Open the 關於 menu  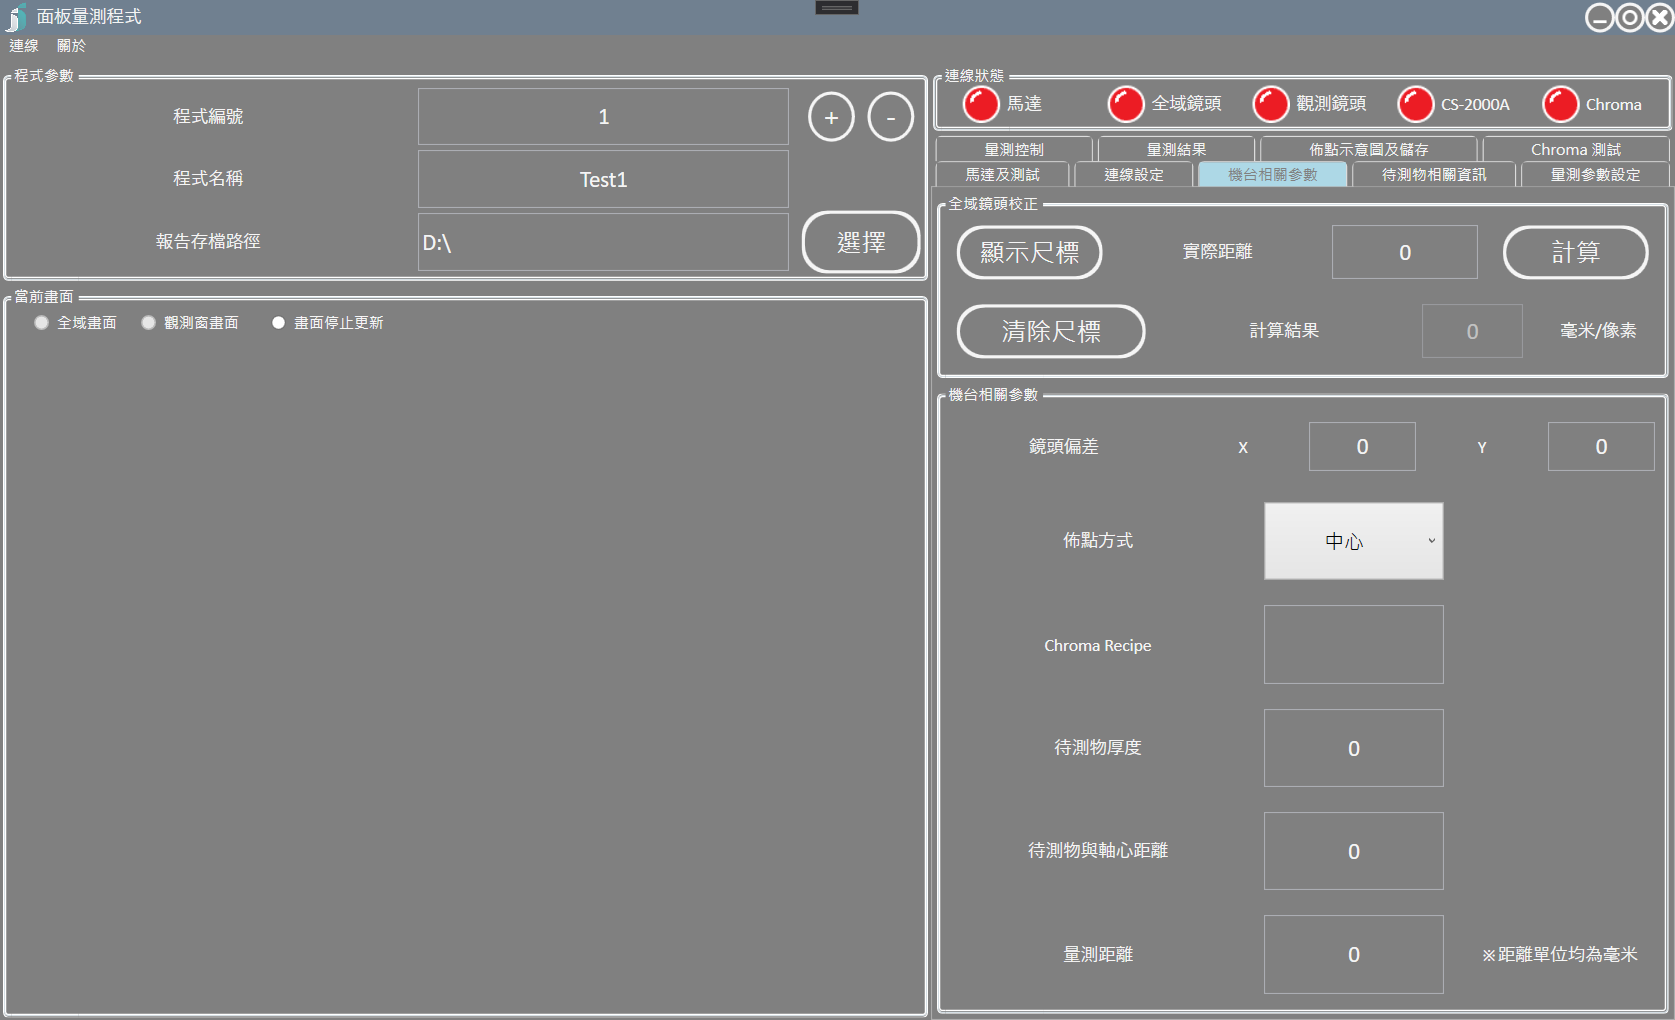point(71,46)
